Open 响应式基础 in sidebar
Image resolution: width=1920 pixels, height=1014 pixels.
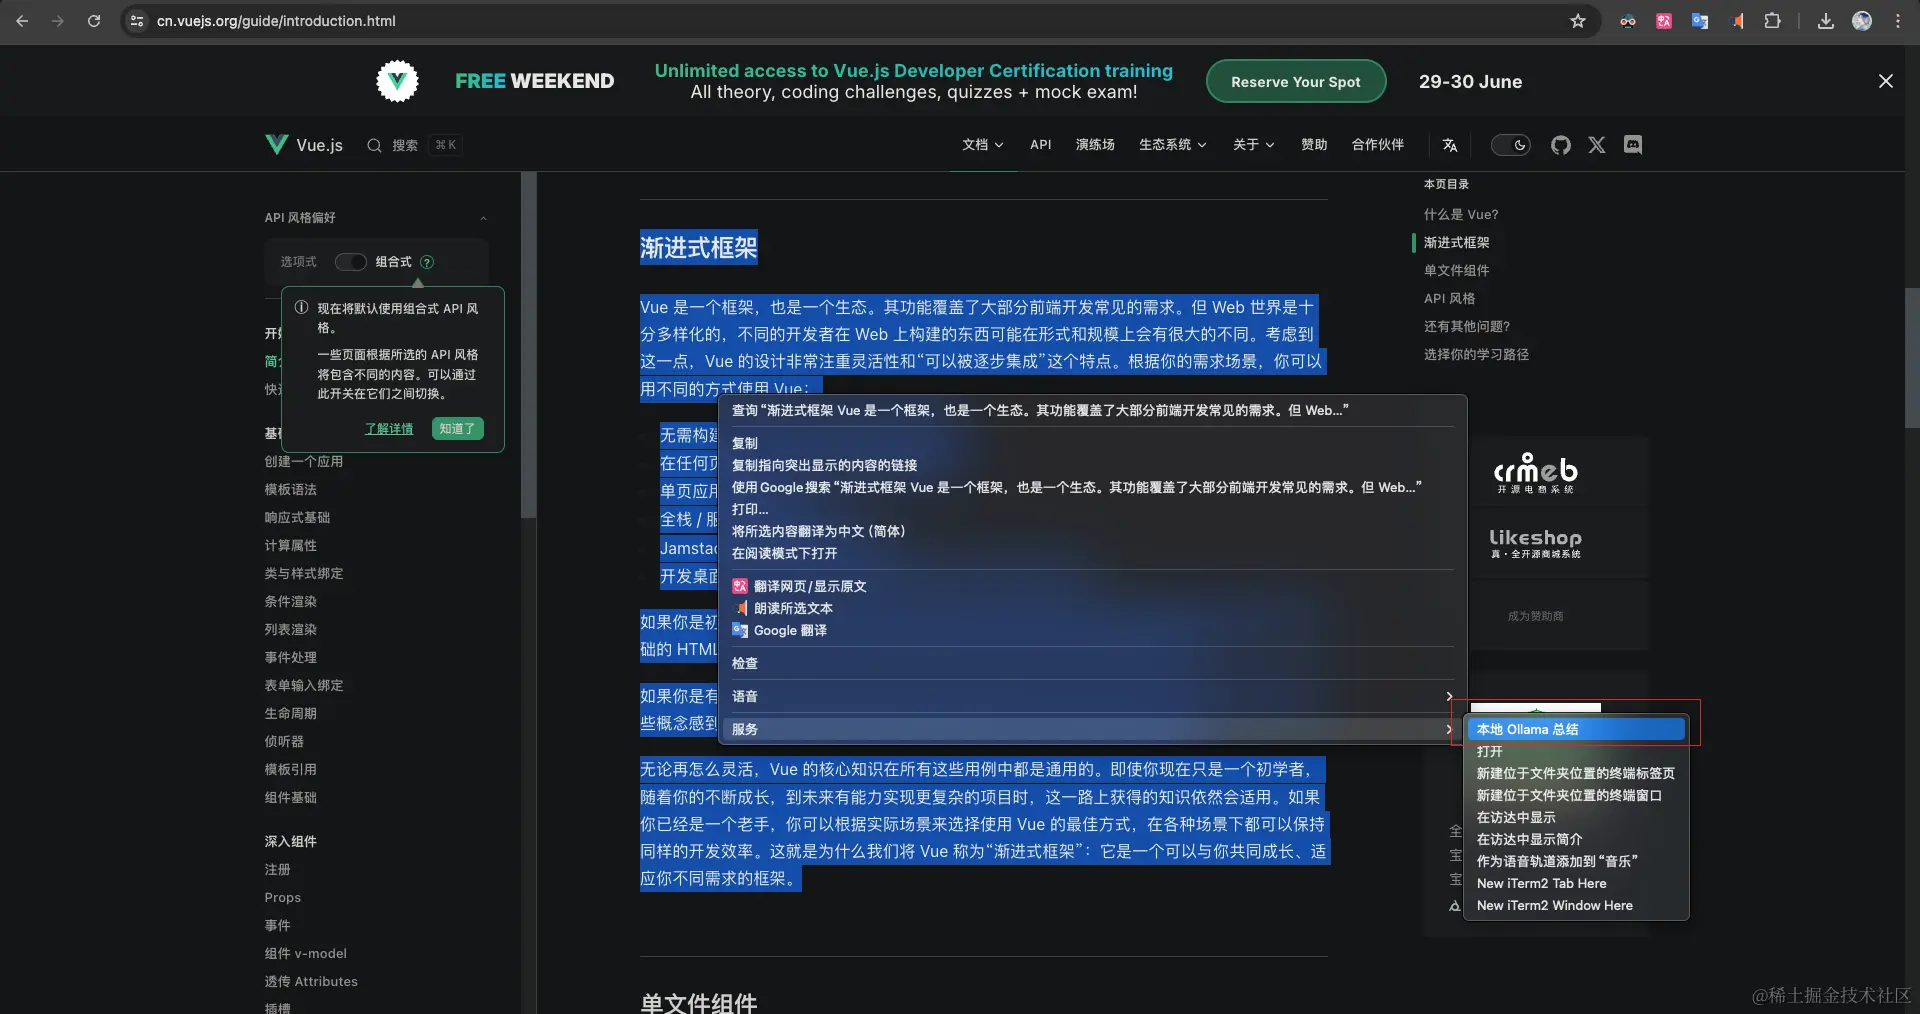(297, 518)
